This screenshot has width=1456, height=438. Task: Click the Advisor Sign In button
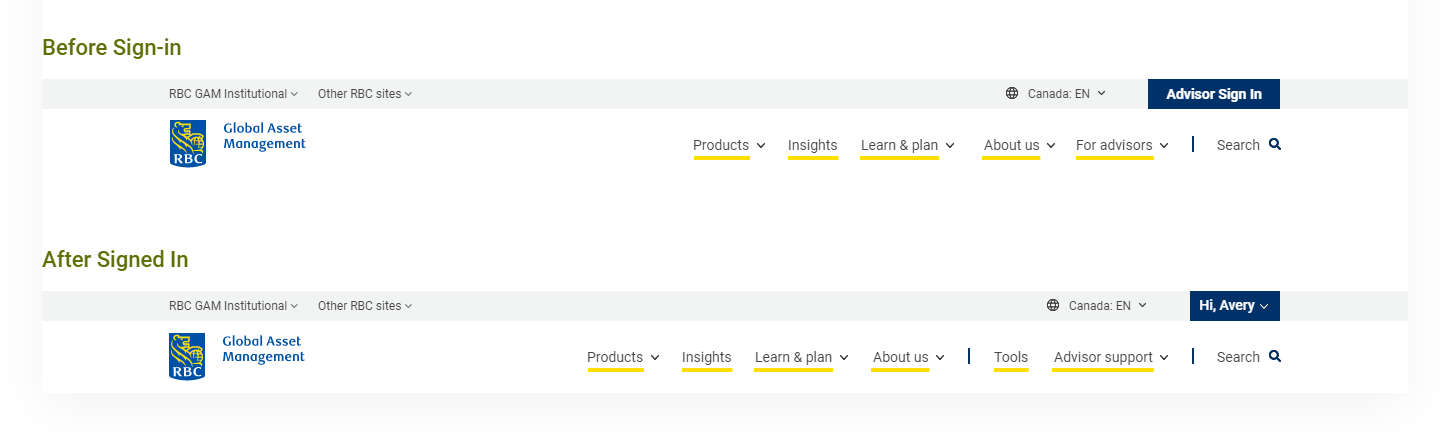point(1214,94)
